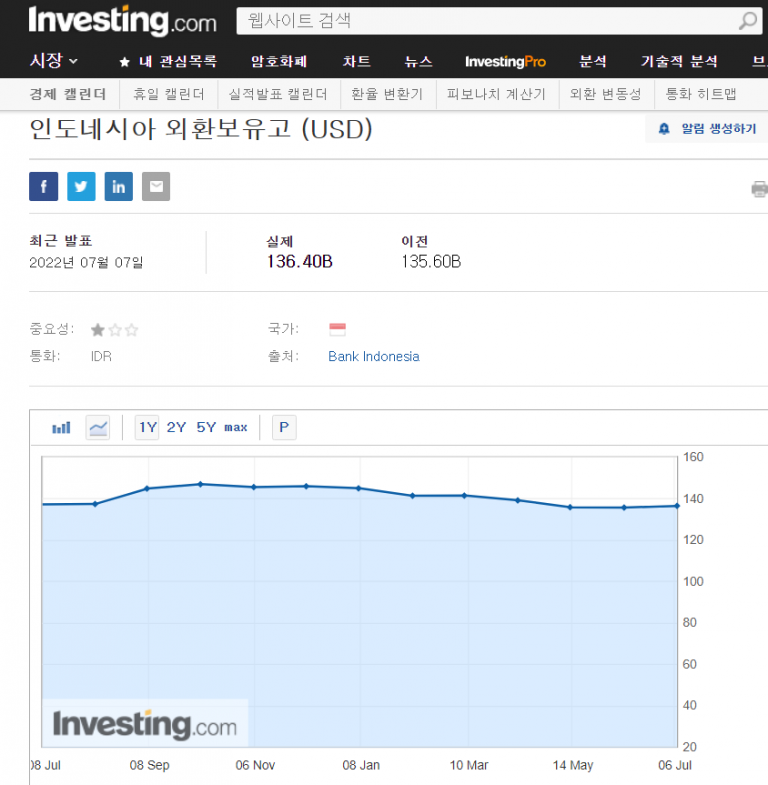768x785 pixels.
Task: Open the Bank Indonesia source link
Action: pyautogui.click(x=373, y=357)
